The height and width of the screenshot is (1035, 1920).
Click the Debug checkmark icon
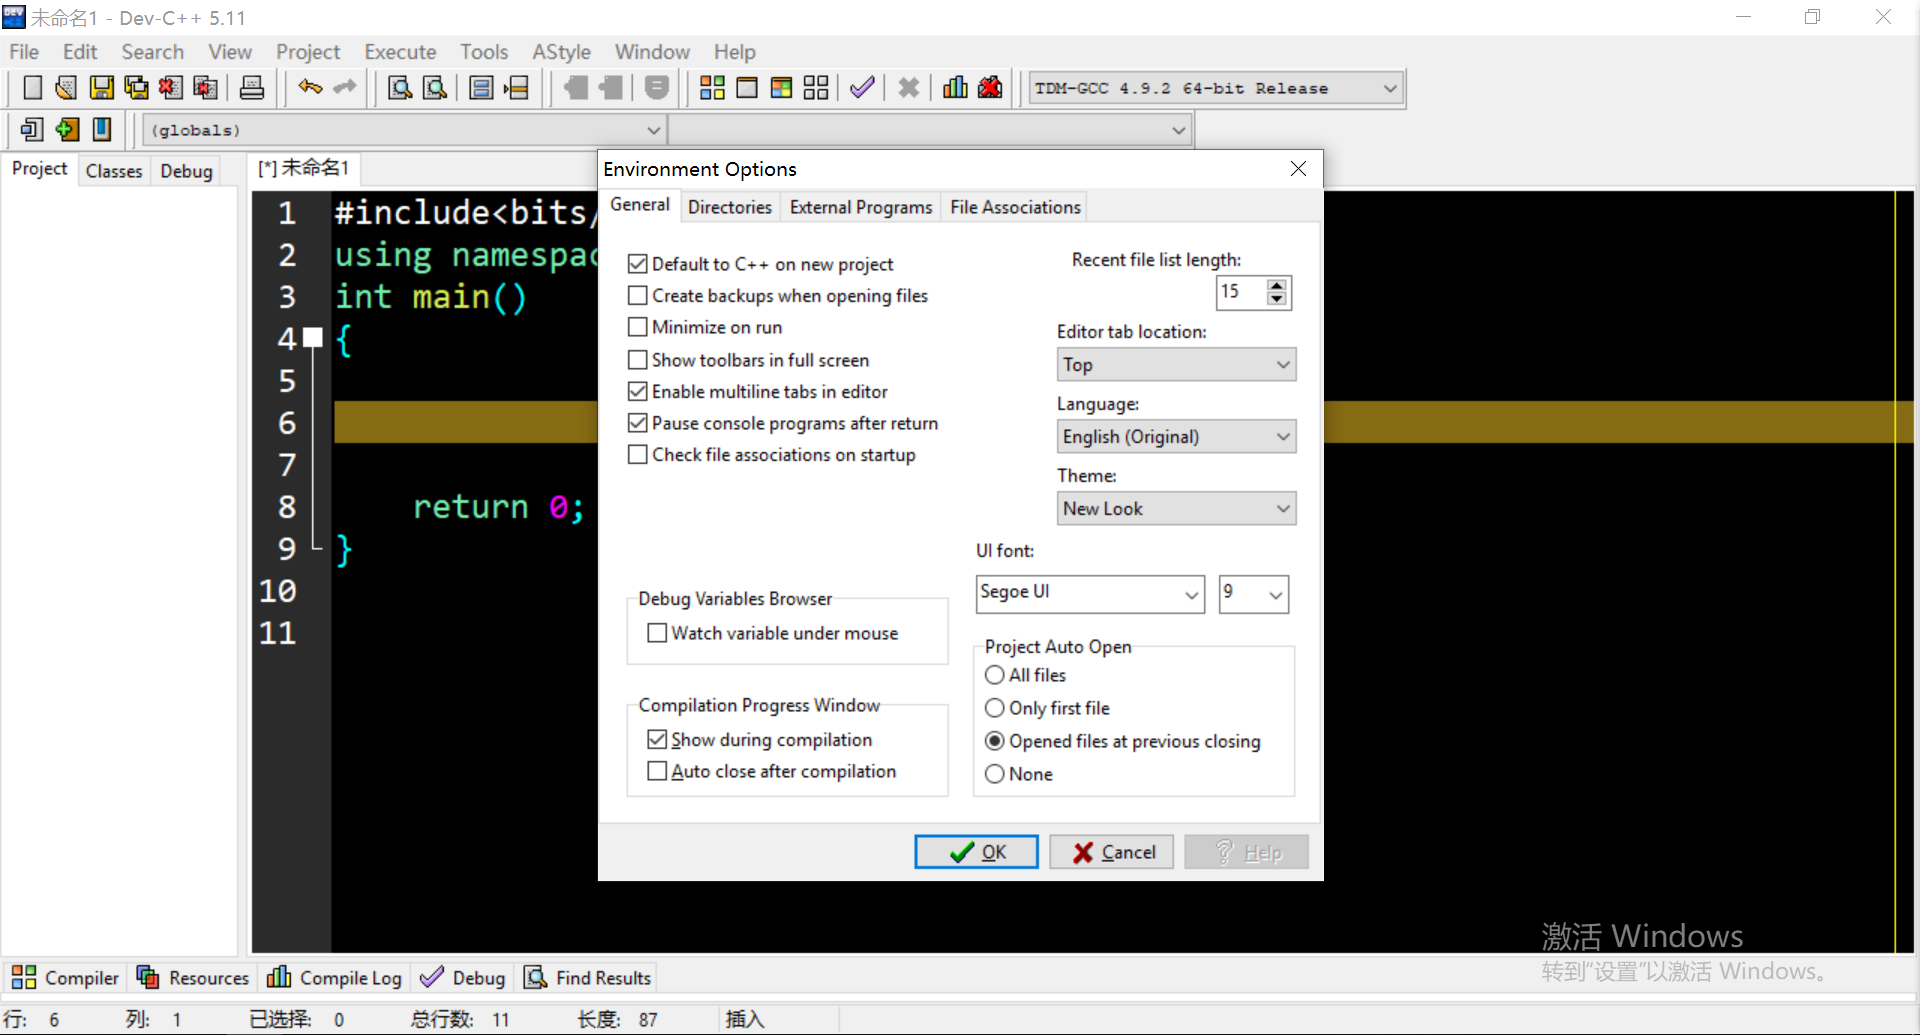click(x=862, y=88)
